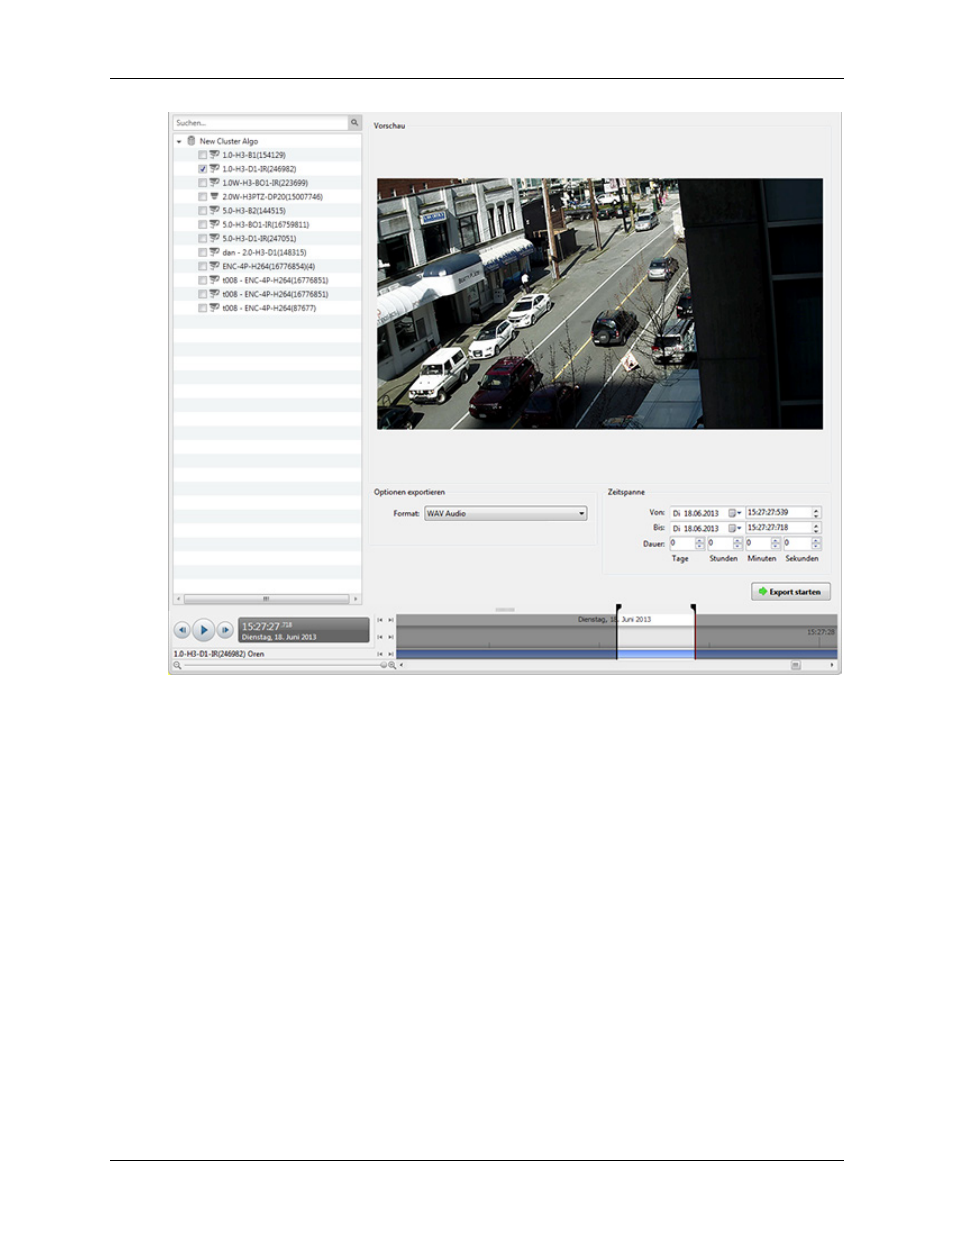Jump to next event on top timeline row

coord(391,620)
